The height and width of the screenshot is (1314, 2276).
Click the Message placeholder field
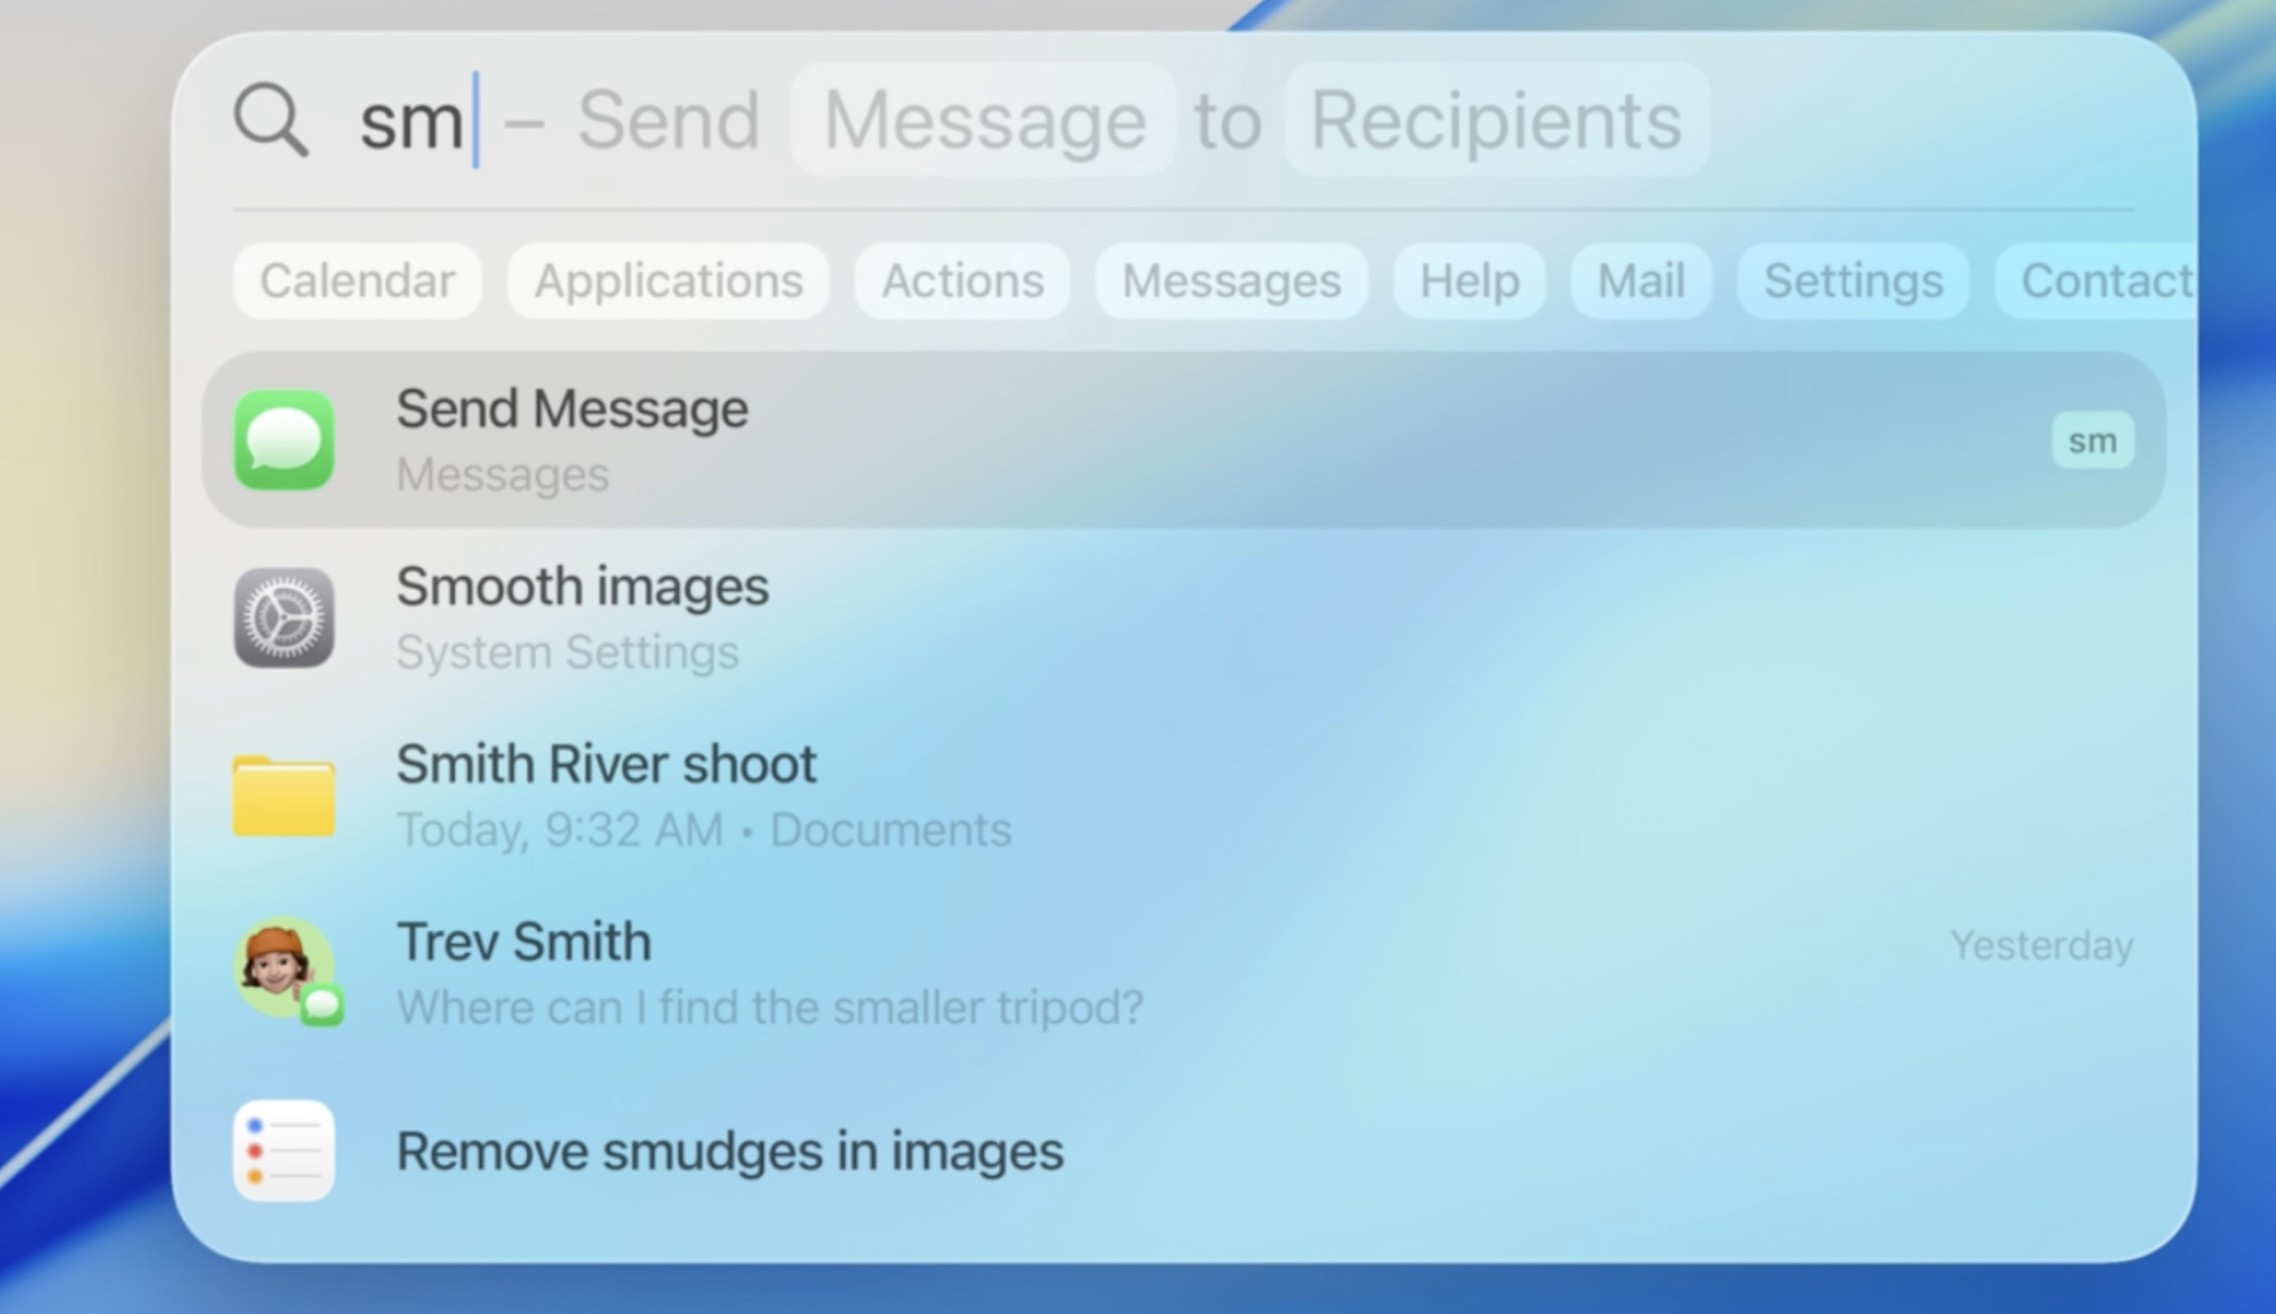coord(984,120)
